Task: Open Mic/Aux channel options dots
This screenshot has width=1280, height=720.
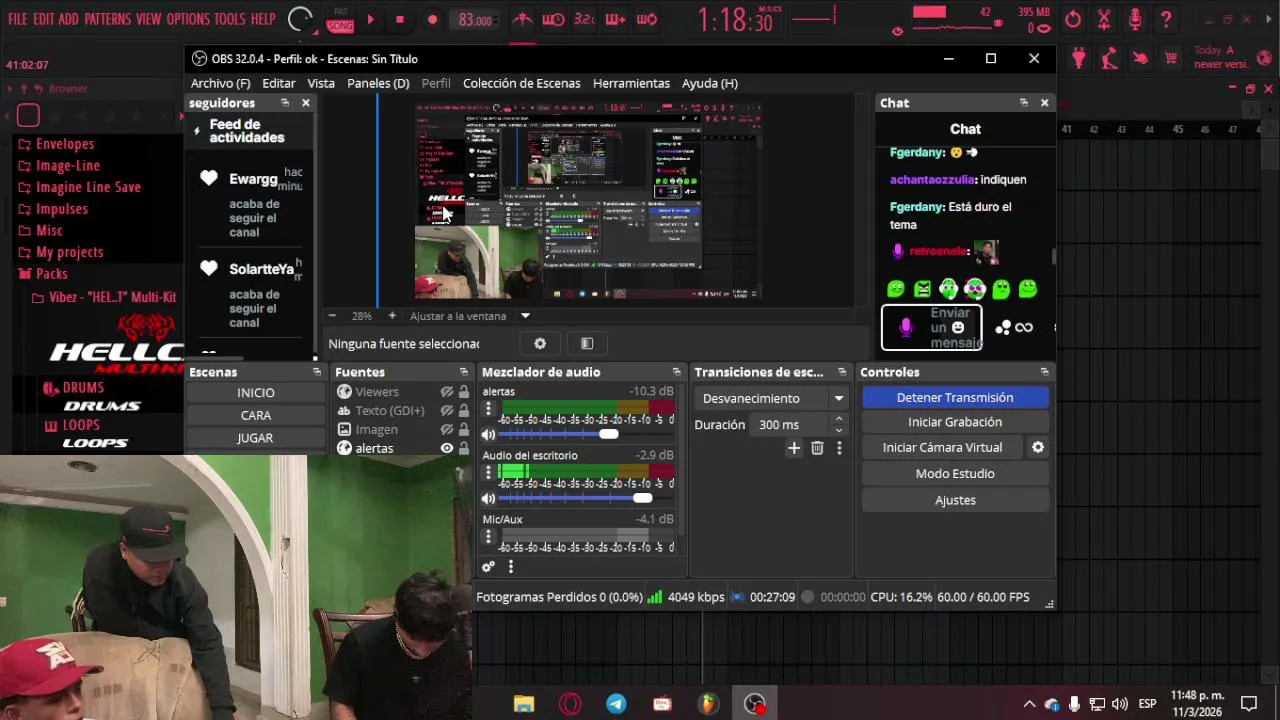Action: [x=488, y=537]
